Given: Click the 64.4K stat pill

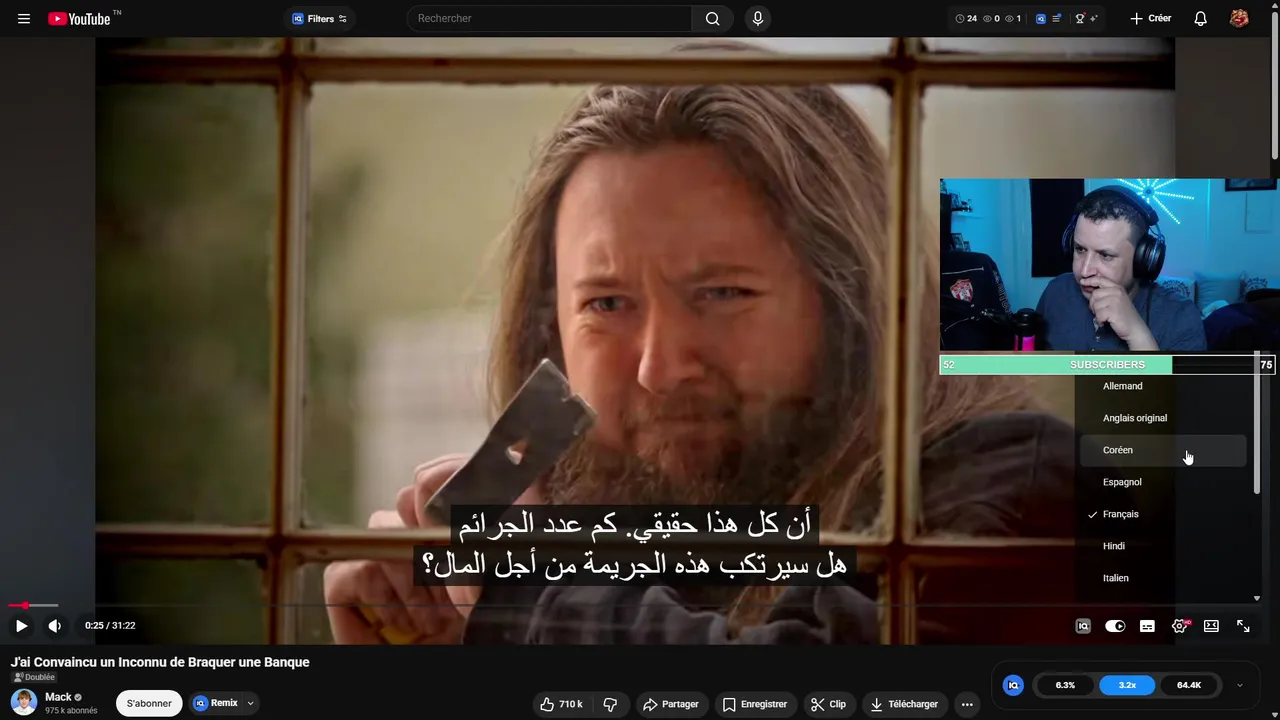Looking at the screenshot, I should click(x=1189, y=685).
